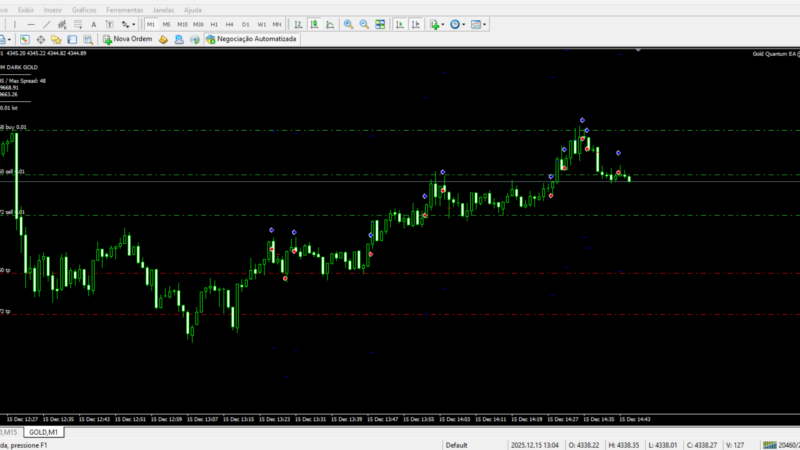Open the periods clock icon
This screenshot has height=450, width=800.
[x=455, y=24]
